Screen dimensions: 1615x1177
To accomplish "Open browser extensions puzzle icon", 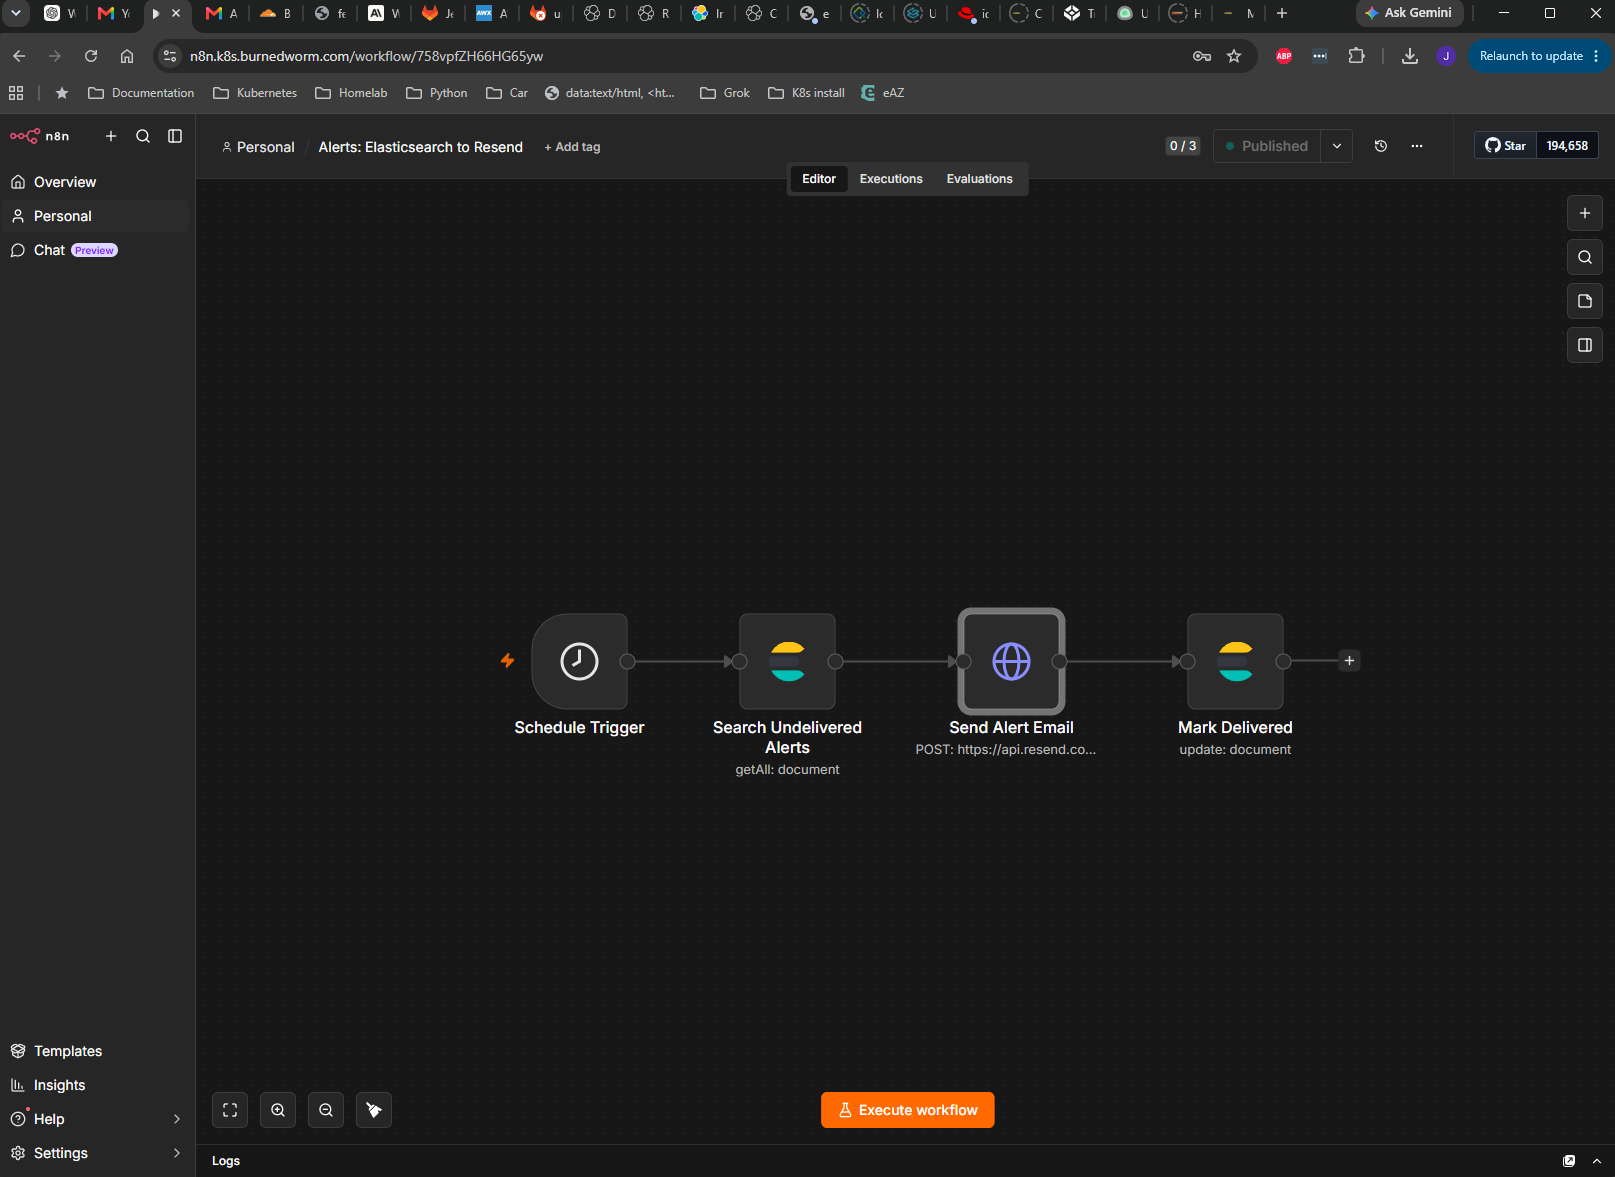I will point(1356,56).
